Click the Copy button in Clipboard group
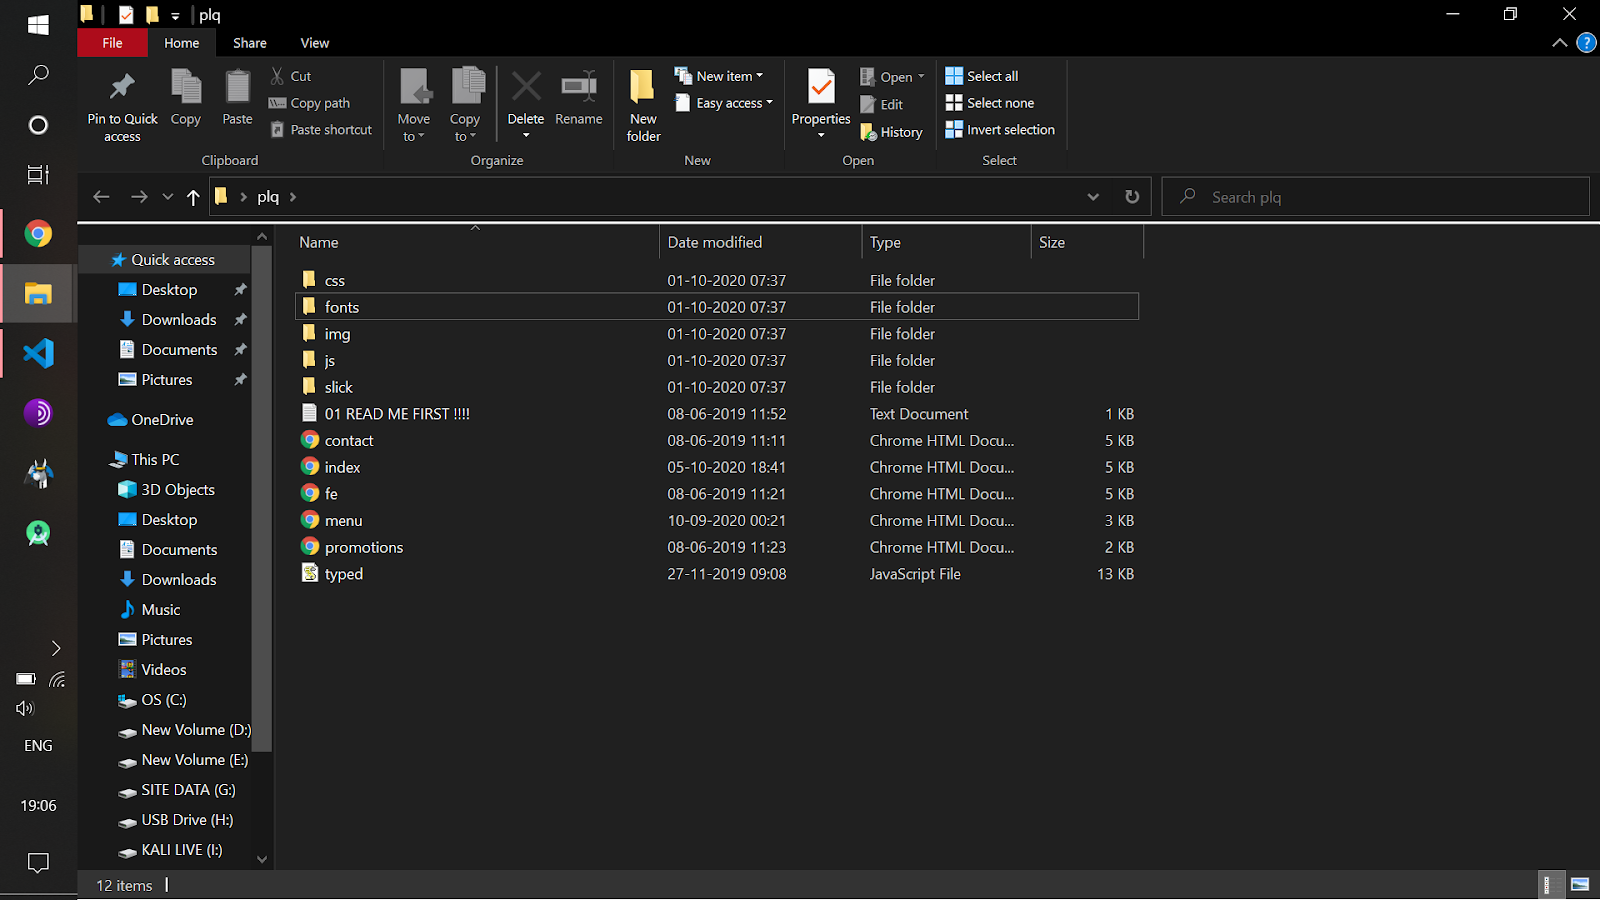Screen dimensions: 1600x900 click(186, 98)
